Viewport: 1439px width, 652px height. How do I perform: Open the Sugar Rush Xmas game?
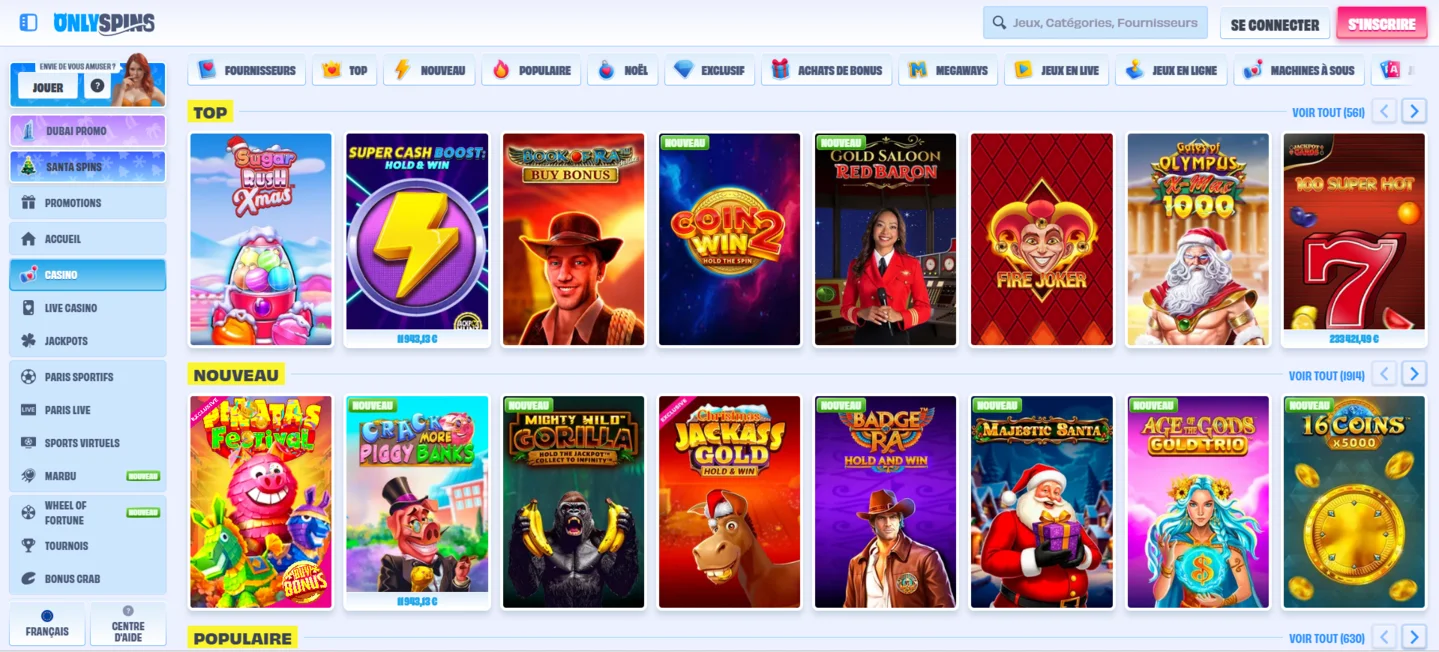tap(261, 239)
